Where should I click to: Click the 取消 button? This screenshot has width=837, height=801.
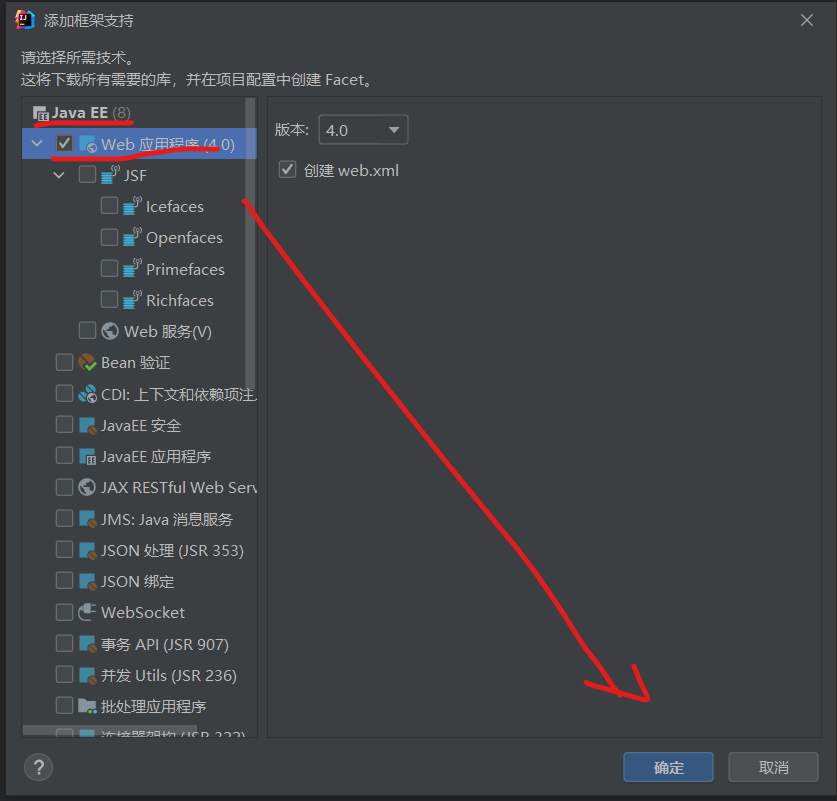click(773, 767)
